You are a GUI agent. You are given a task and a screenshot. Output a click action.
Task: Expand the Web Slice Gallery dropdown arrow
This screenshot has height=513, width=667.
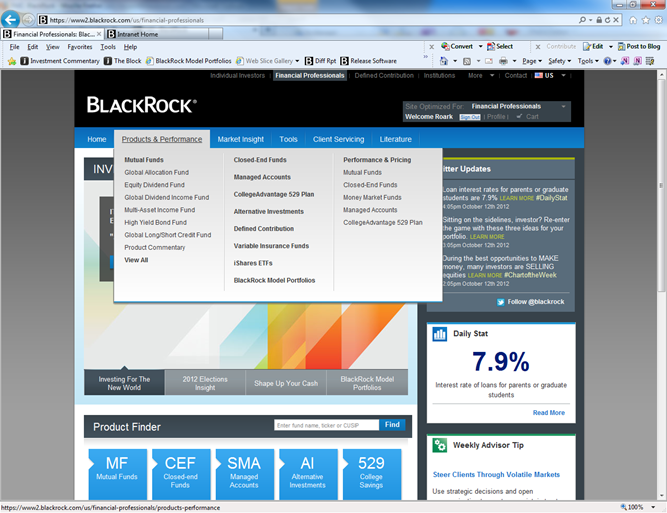click(297, 61)
